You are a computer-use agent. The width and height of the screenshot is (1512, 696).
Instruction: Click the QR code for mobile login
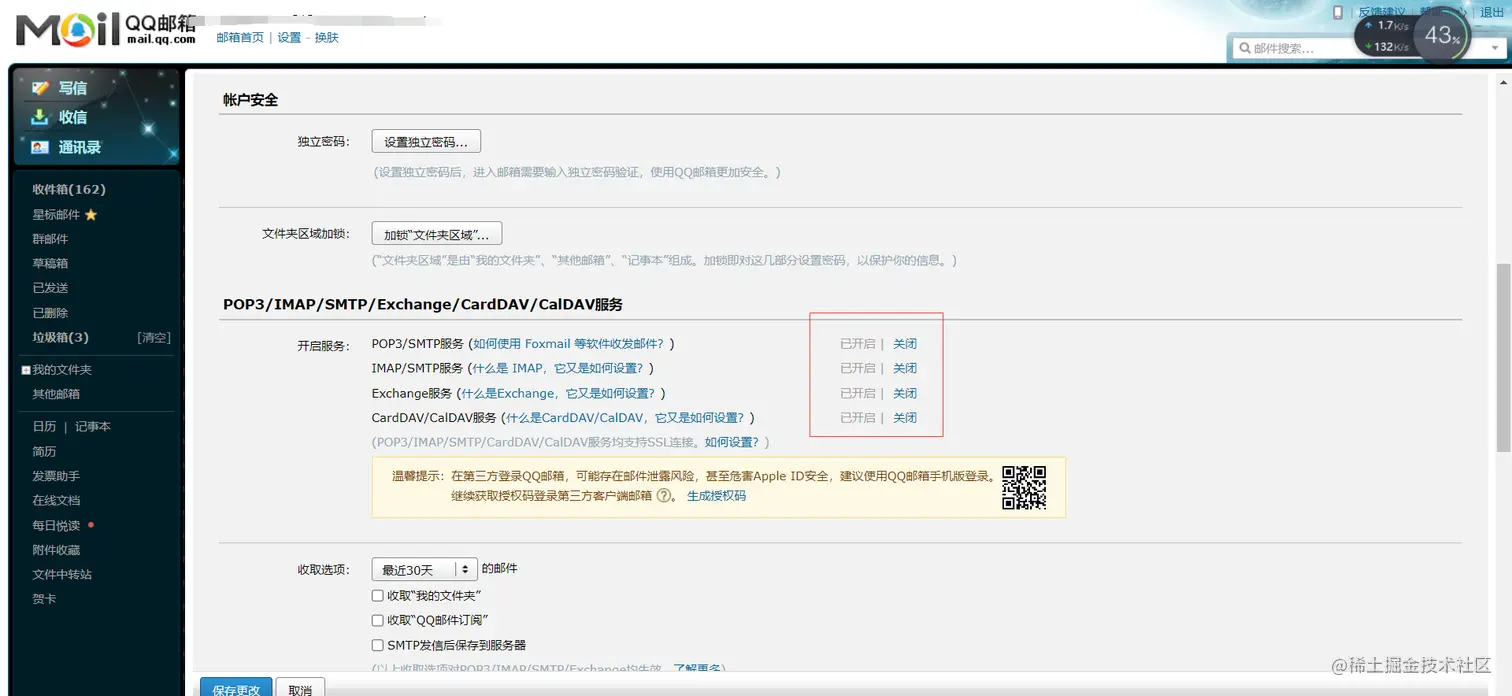pyautogui.click(x=1025, y=487)
